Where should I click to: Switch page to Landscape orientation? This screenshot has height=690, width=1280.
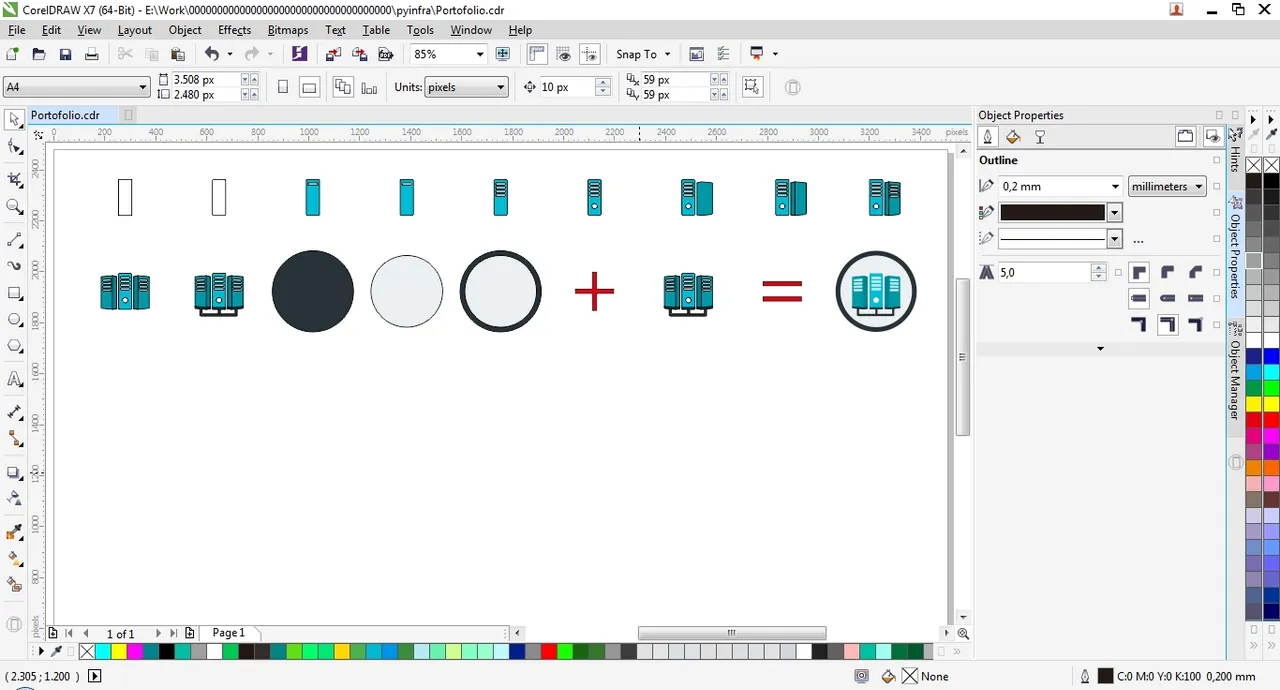point(309,87)
